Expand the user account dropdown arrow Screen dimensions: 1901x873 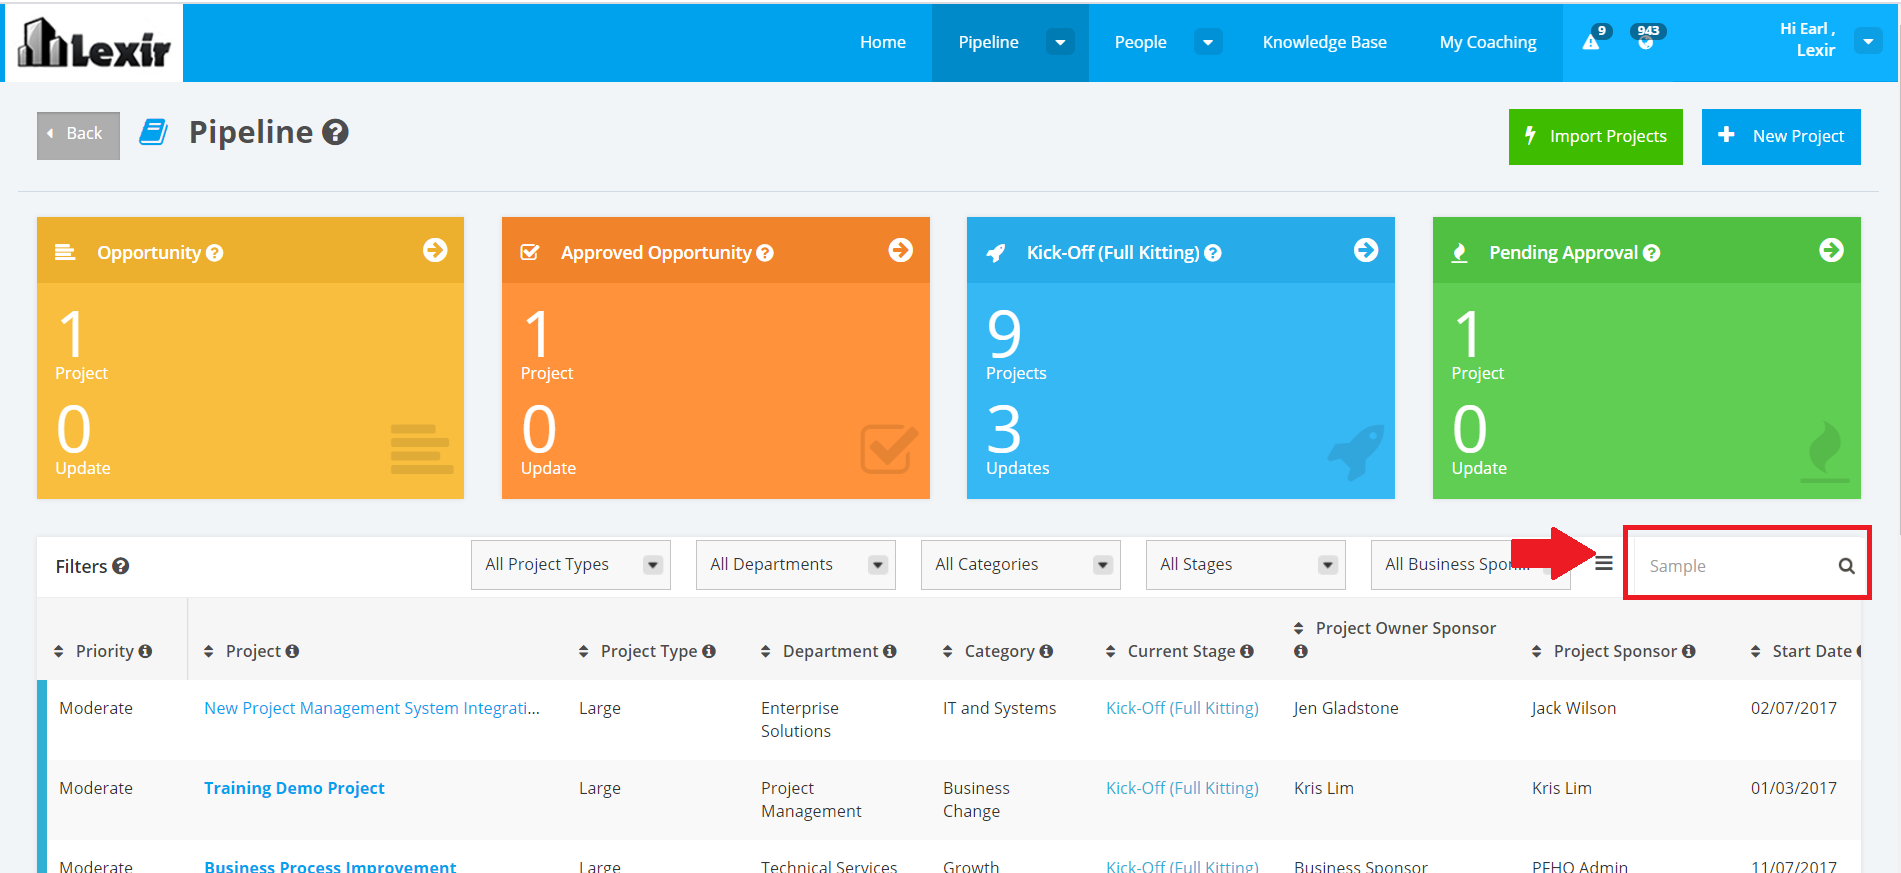pos(1868,41)
